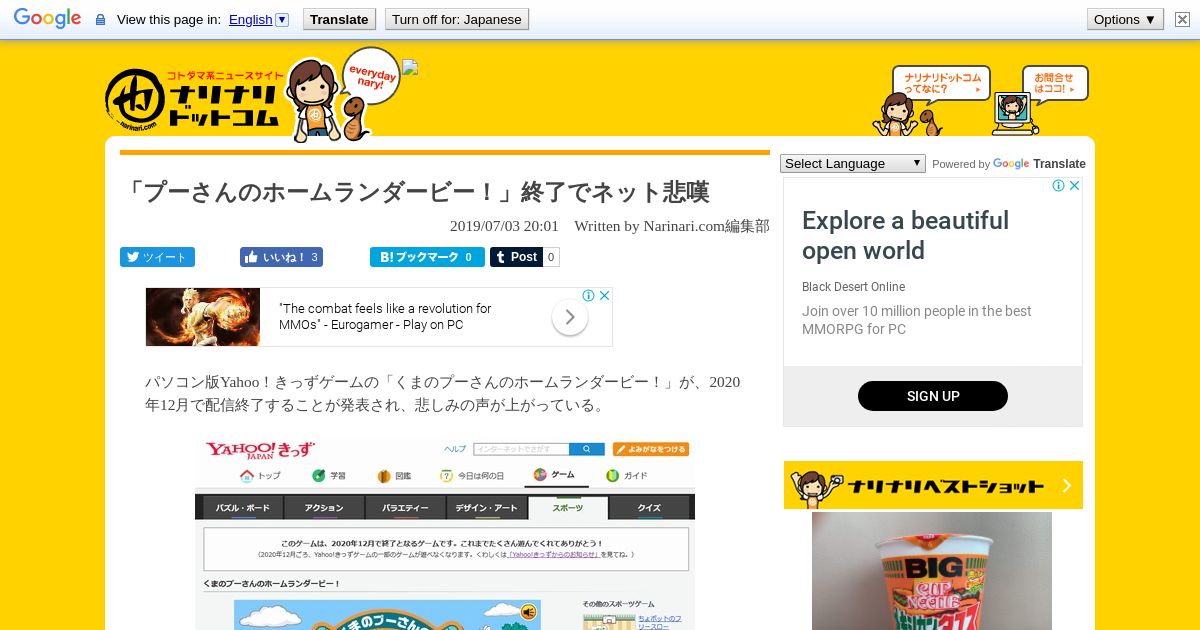Viewport: 1200px width, 630px height.
Task: Click the Yahoo!きっずからのお知らせ link in notice
Action: click(554, 554)
